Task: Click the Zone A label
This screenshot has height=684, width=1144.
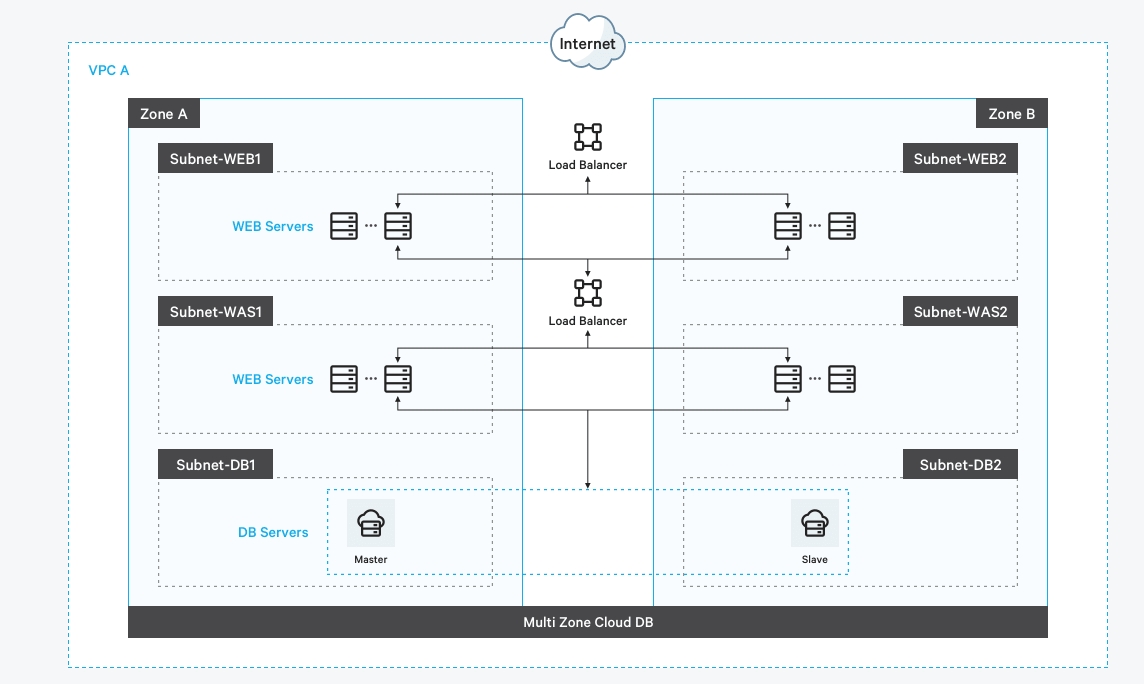Action: (x=164, y=114)
